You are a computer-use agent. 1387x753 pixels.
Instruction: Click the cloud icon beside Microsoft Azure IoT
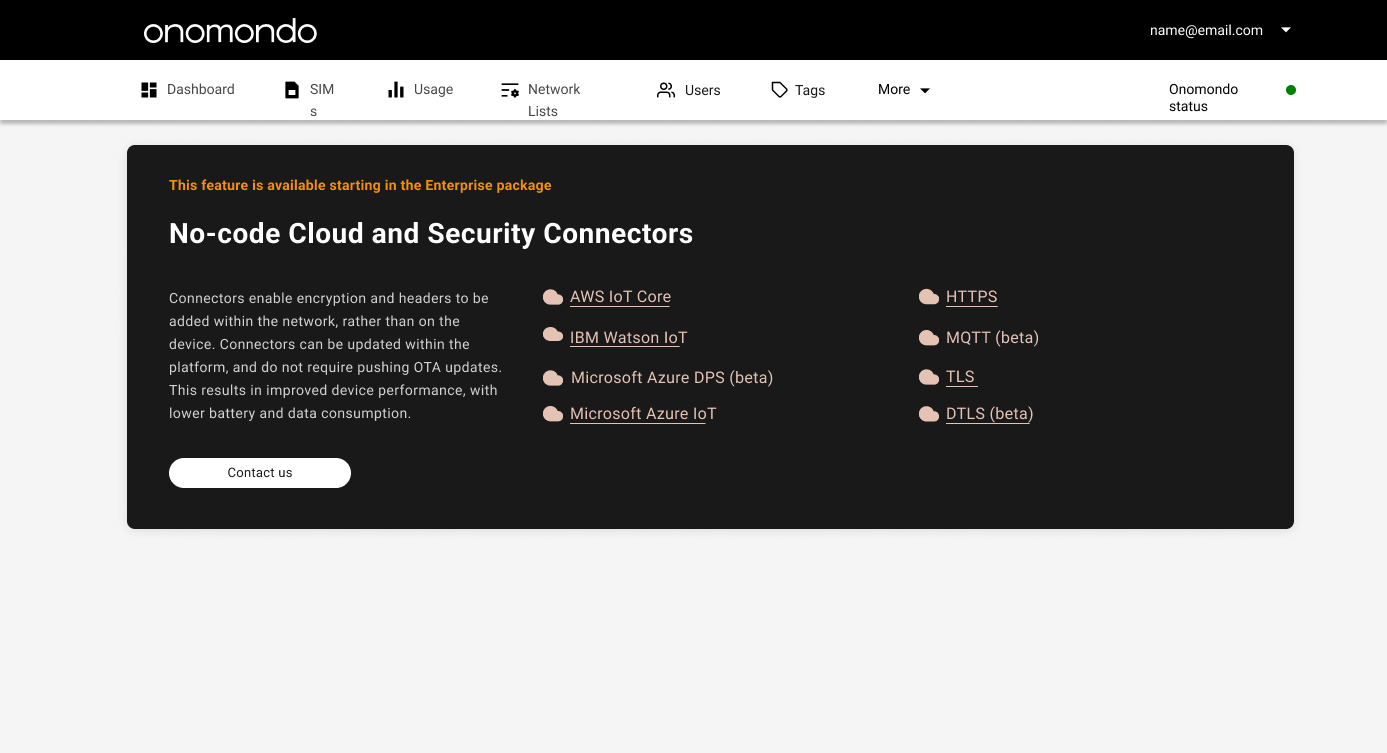pyautogui.click(x=553, y=414)
